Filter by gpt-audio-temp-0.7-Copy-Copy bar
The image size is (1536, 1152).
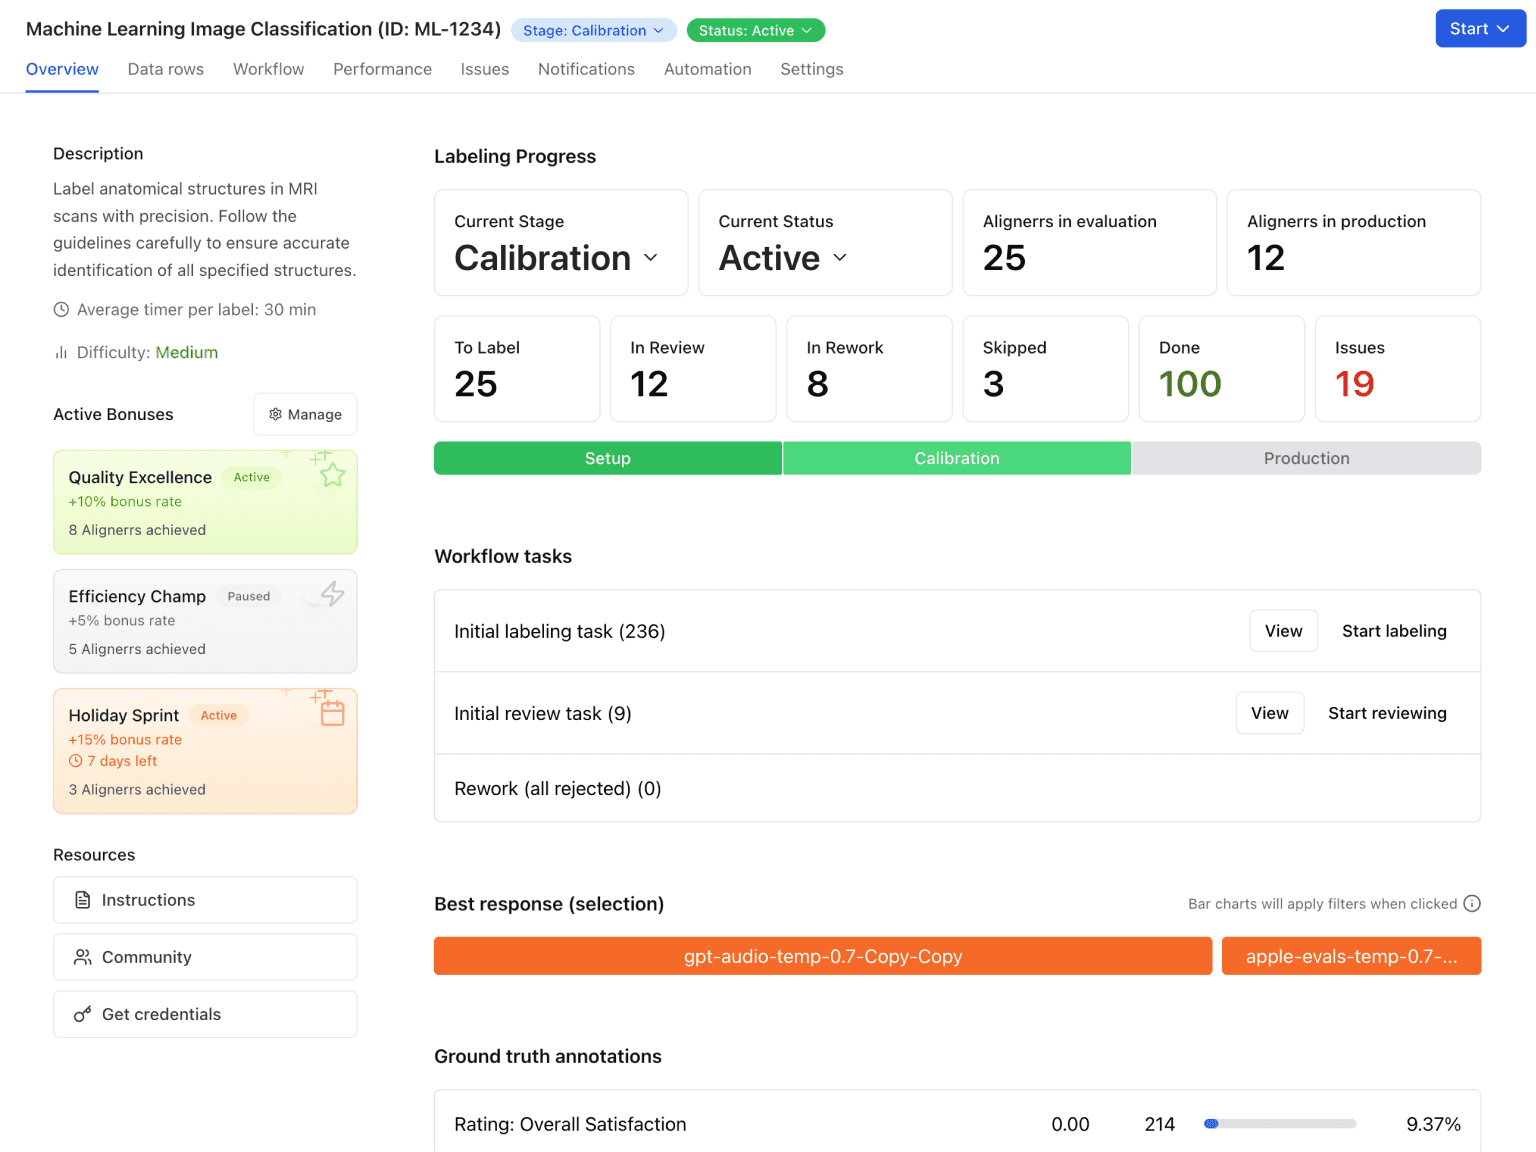click(822, 956)
